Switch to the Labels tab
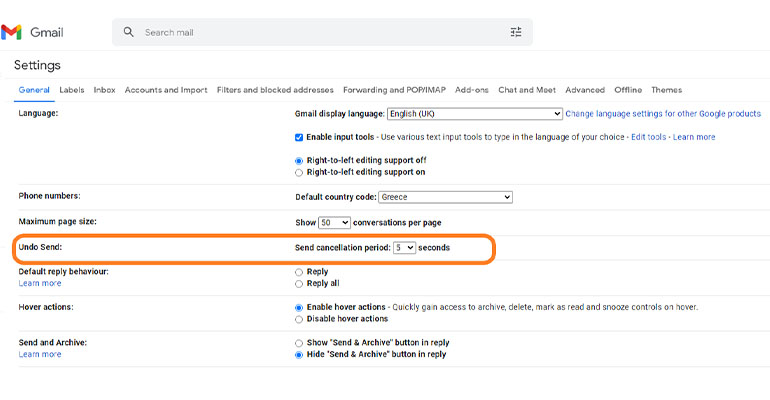The image size is (770, 400). 72,90
